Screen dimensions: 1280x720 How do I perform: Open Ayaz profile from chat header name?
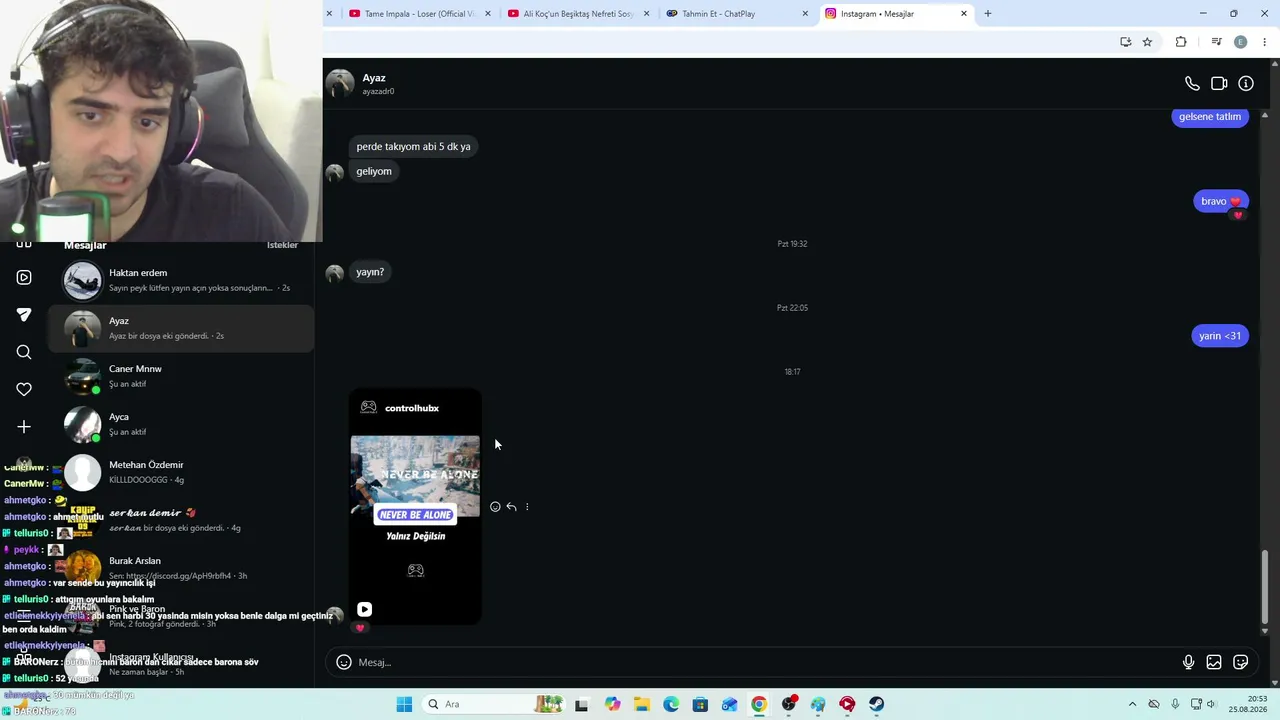(x=374, y=78)
